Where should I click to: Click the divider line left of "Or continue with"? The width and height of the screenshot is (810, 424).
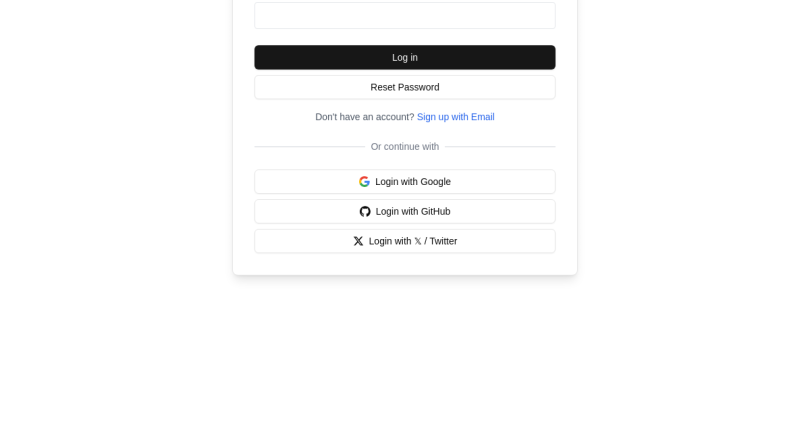tap(309, 147)
